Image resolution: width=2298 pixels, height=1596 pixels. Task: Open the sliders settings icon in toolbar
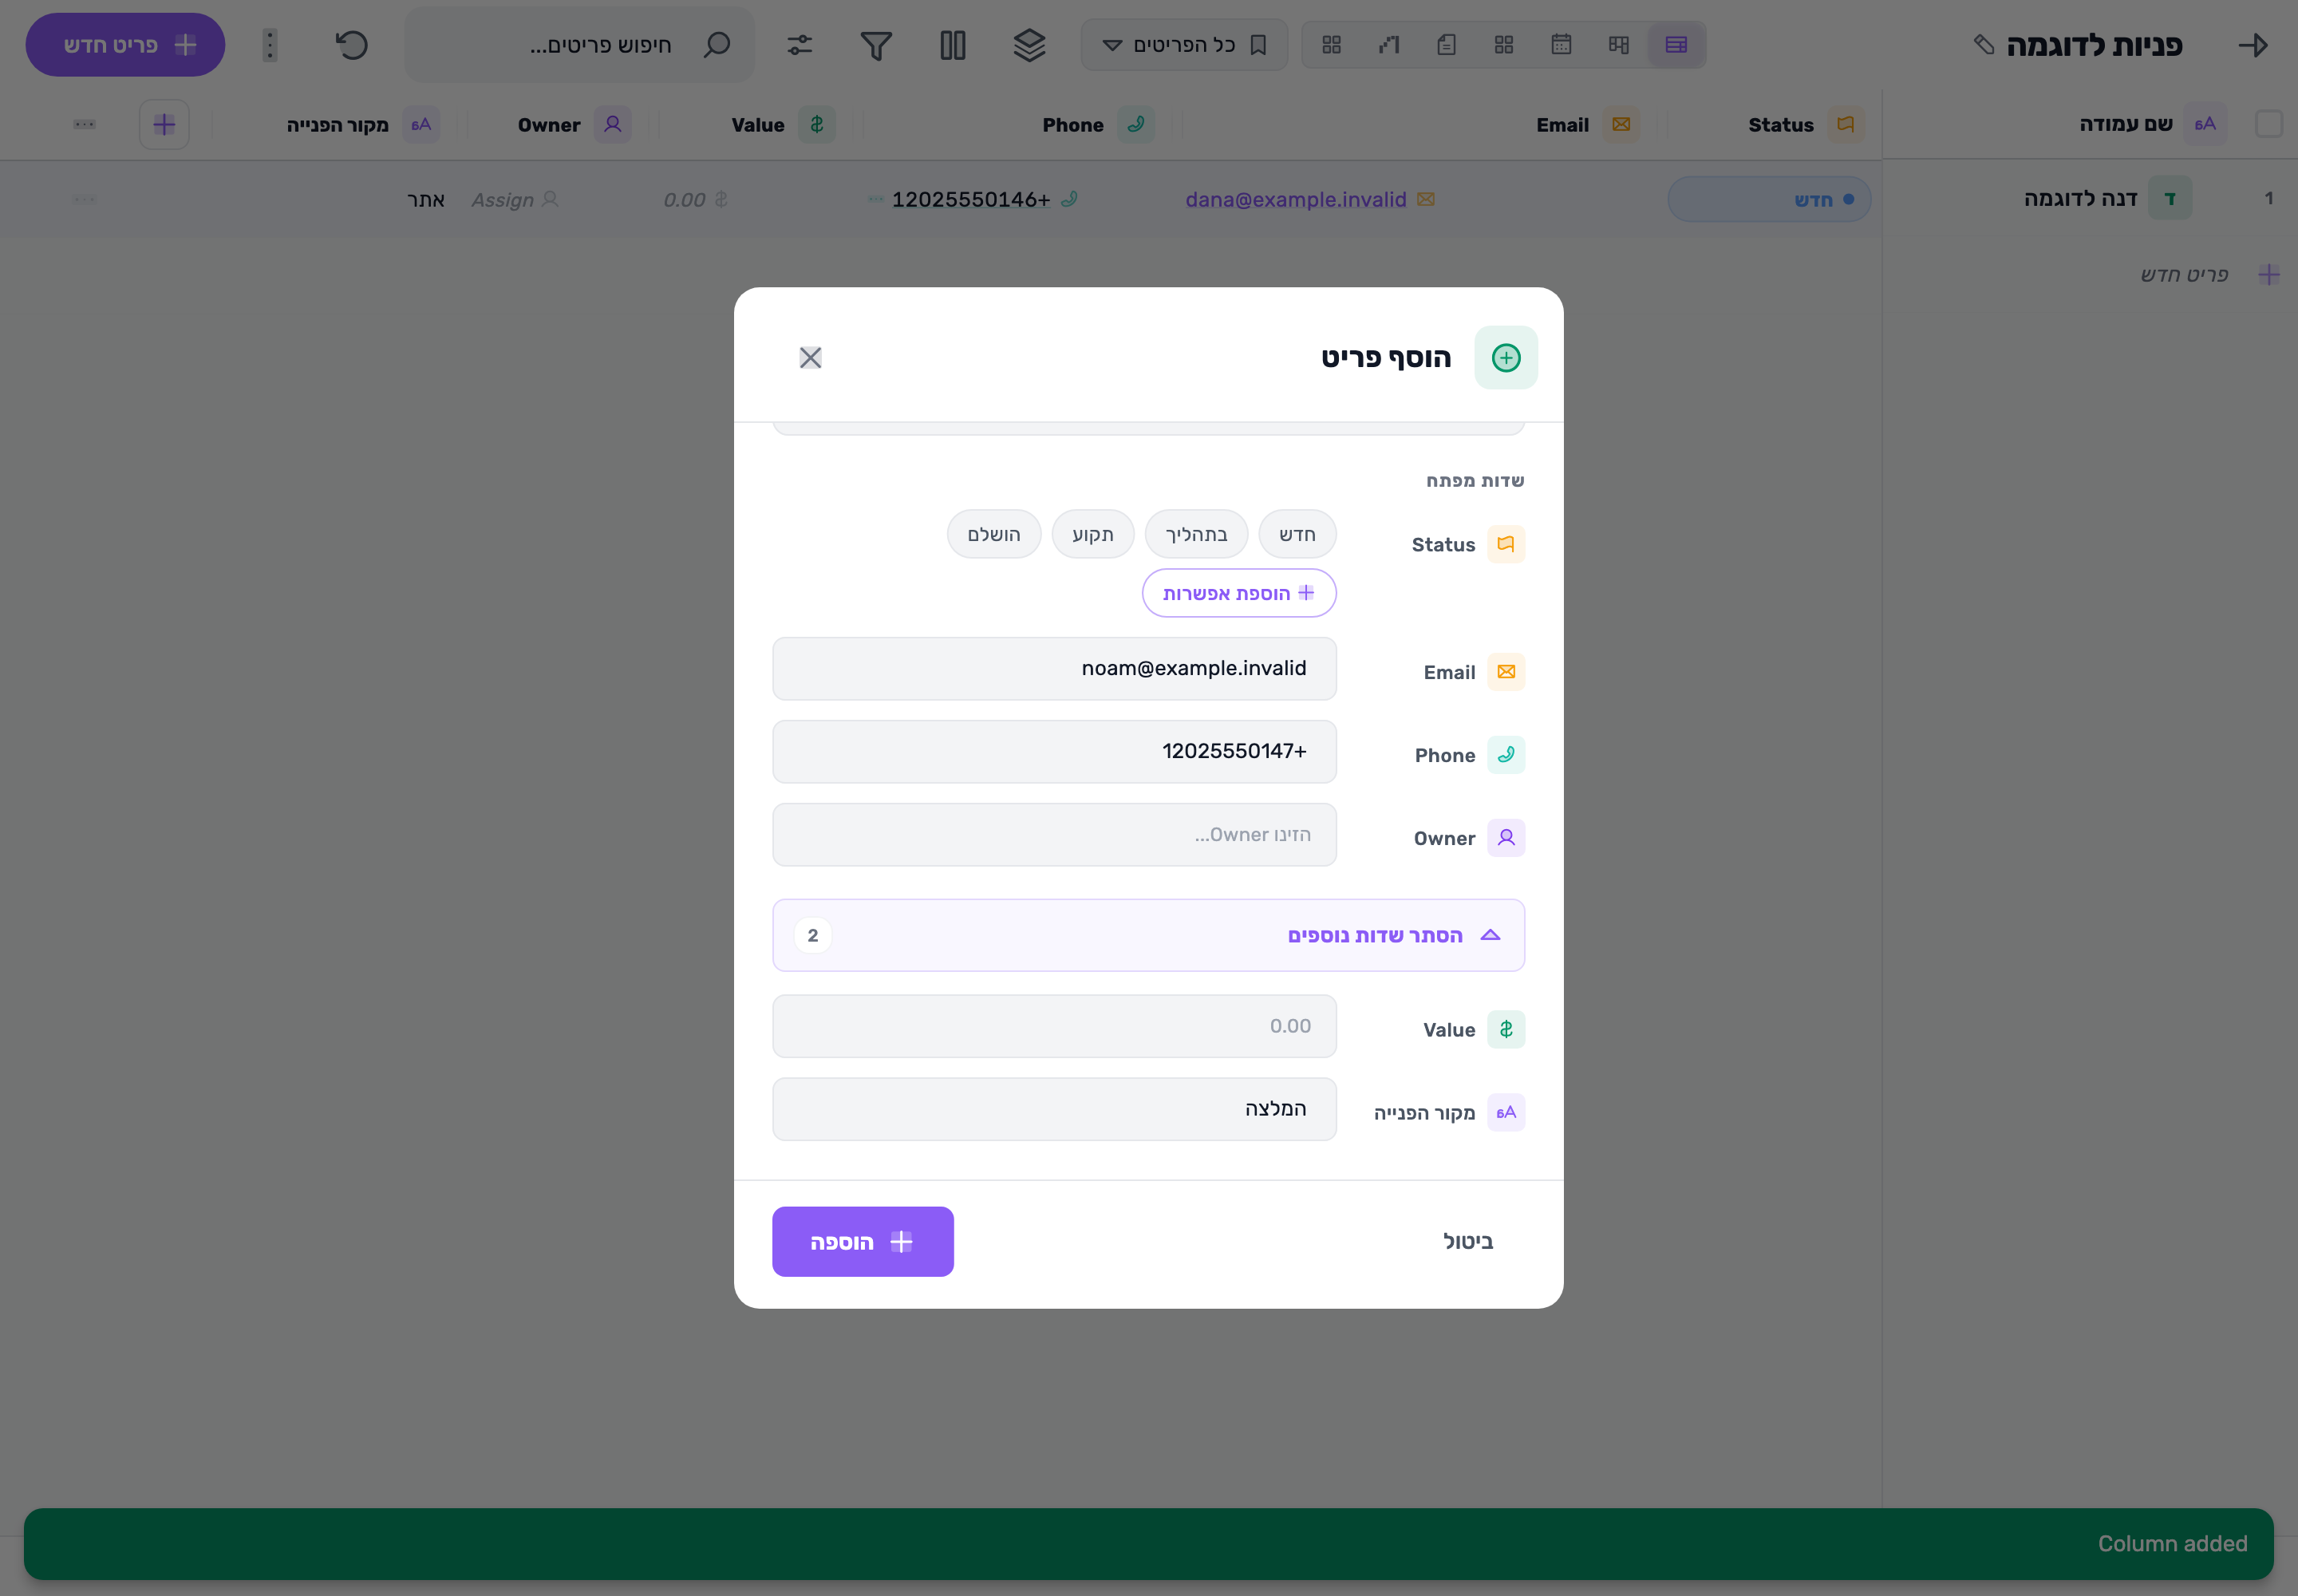(x=799, y=45)
